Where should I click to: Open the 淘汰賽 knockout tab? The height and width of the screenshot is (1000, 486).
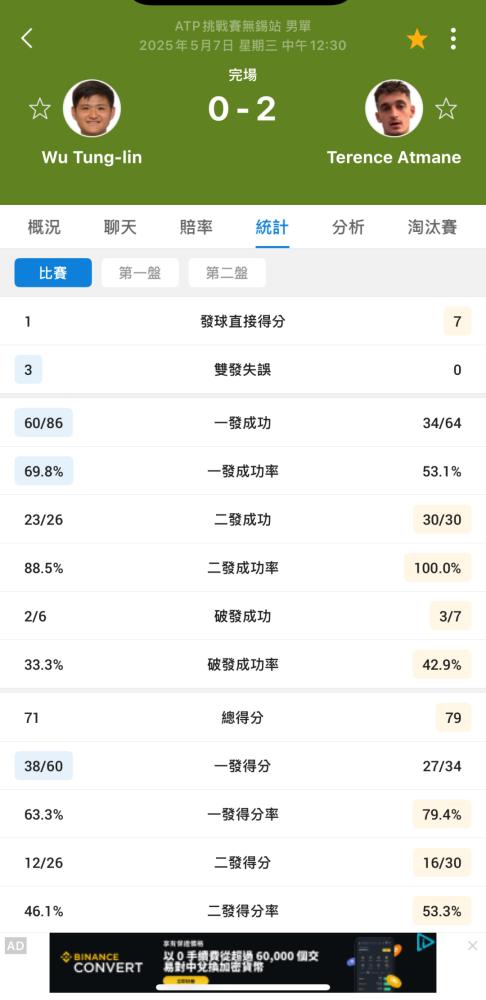(432, 227)
